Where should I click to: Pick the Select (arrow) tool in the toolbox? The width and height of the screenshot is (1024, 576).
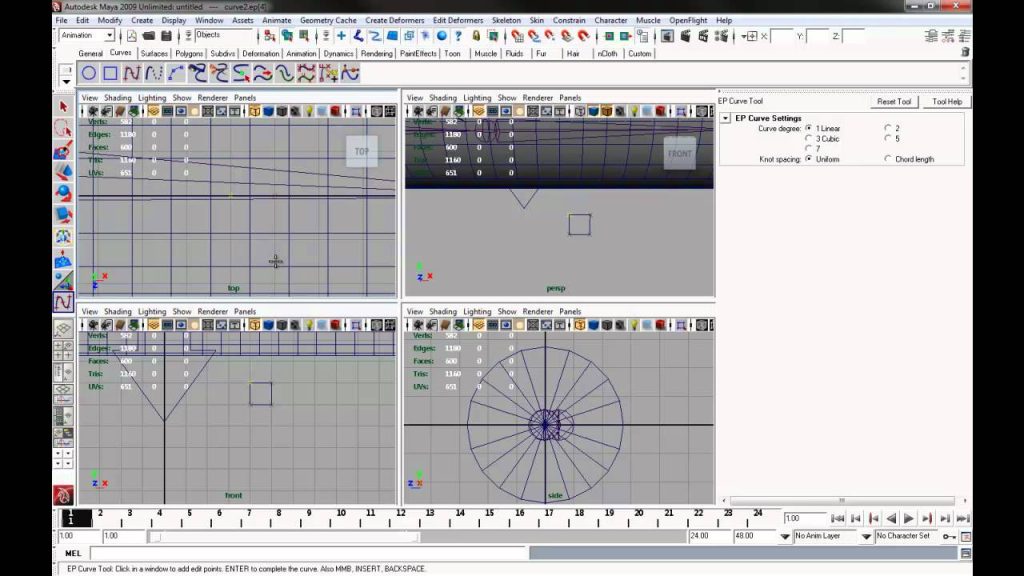[x=63, y=106]
